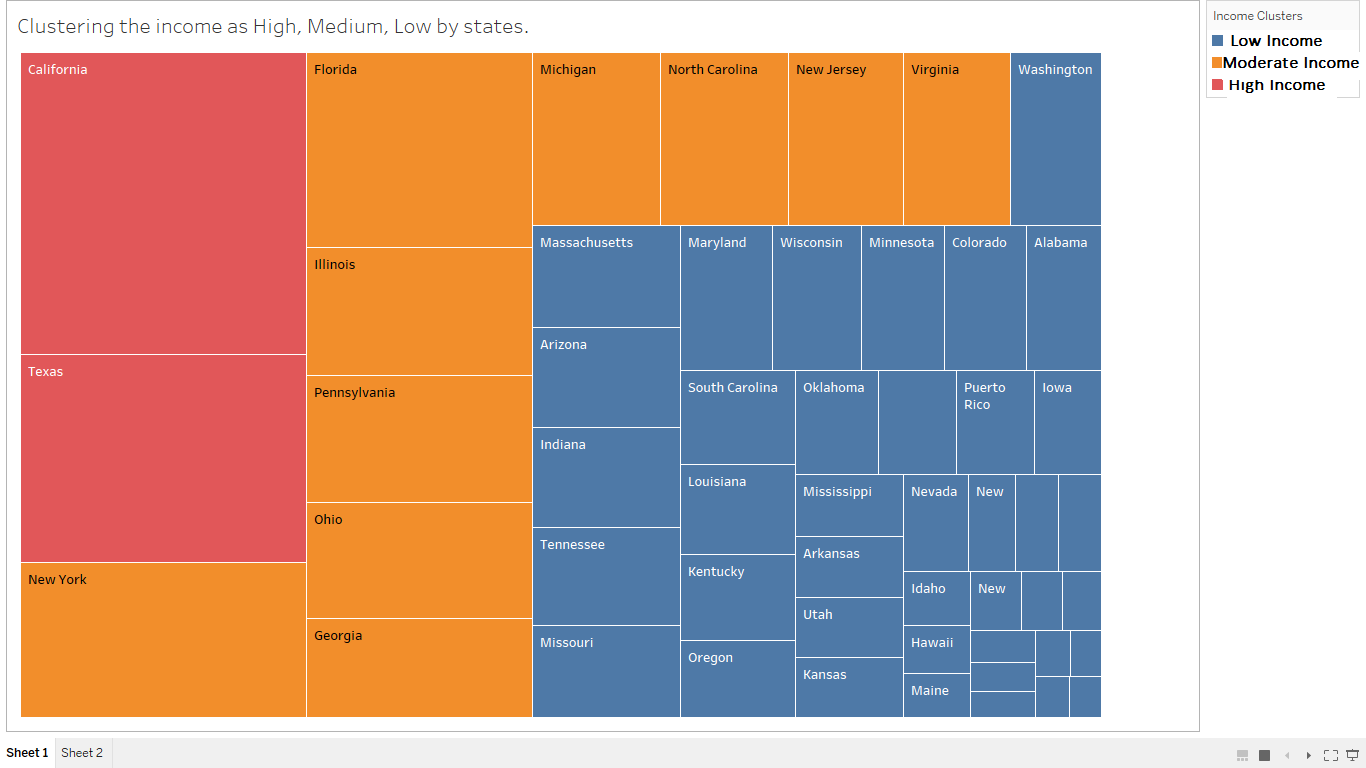
Task: Enter full screen mode
Action: point(1331,755)
